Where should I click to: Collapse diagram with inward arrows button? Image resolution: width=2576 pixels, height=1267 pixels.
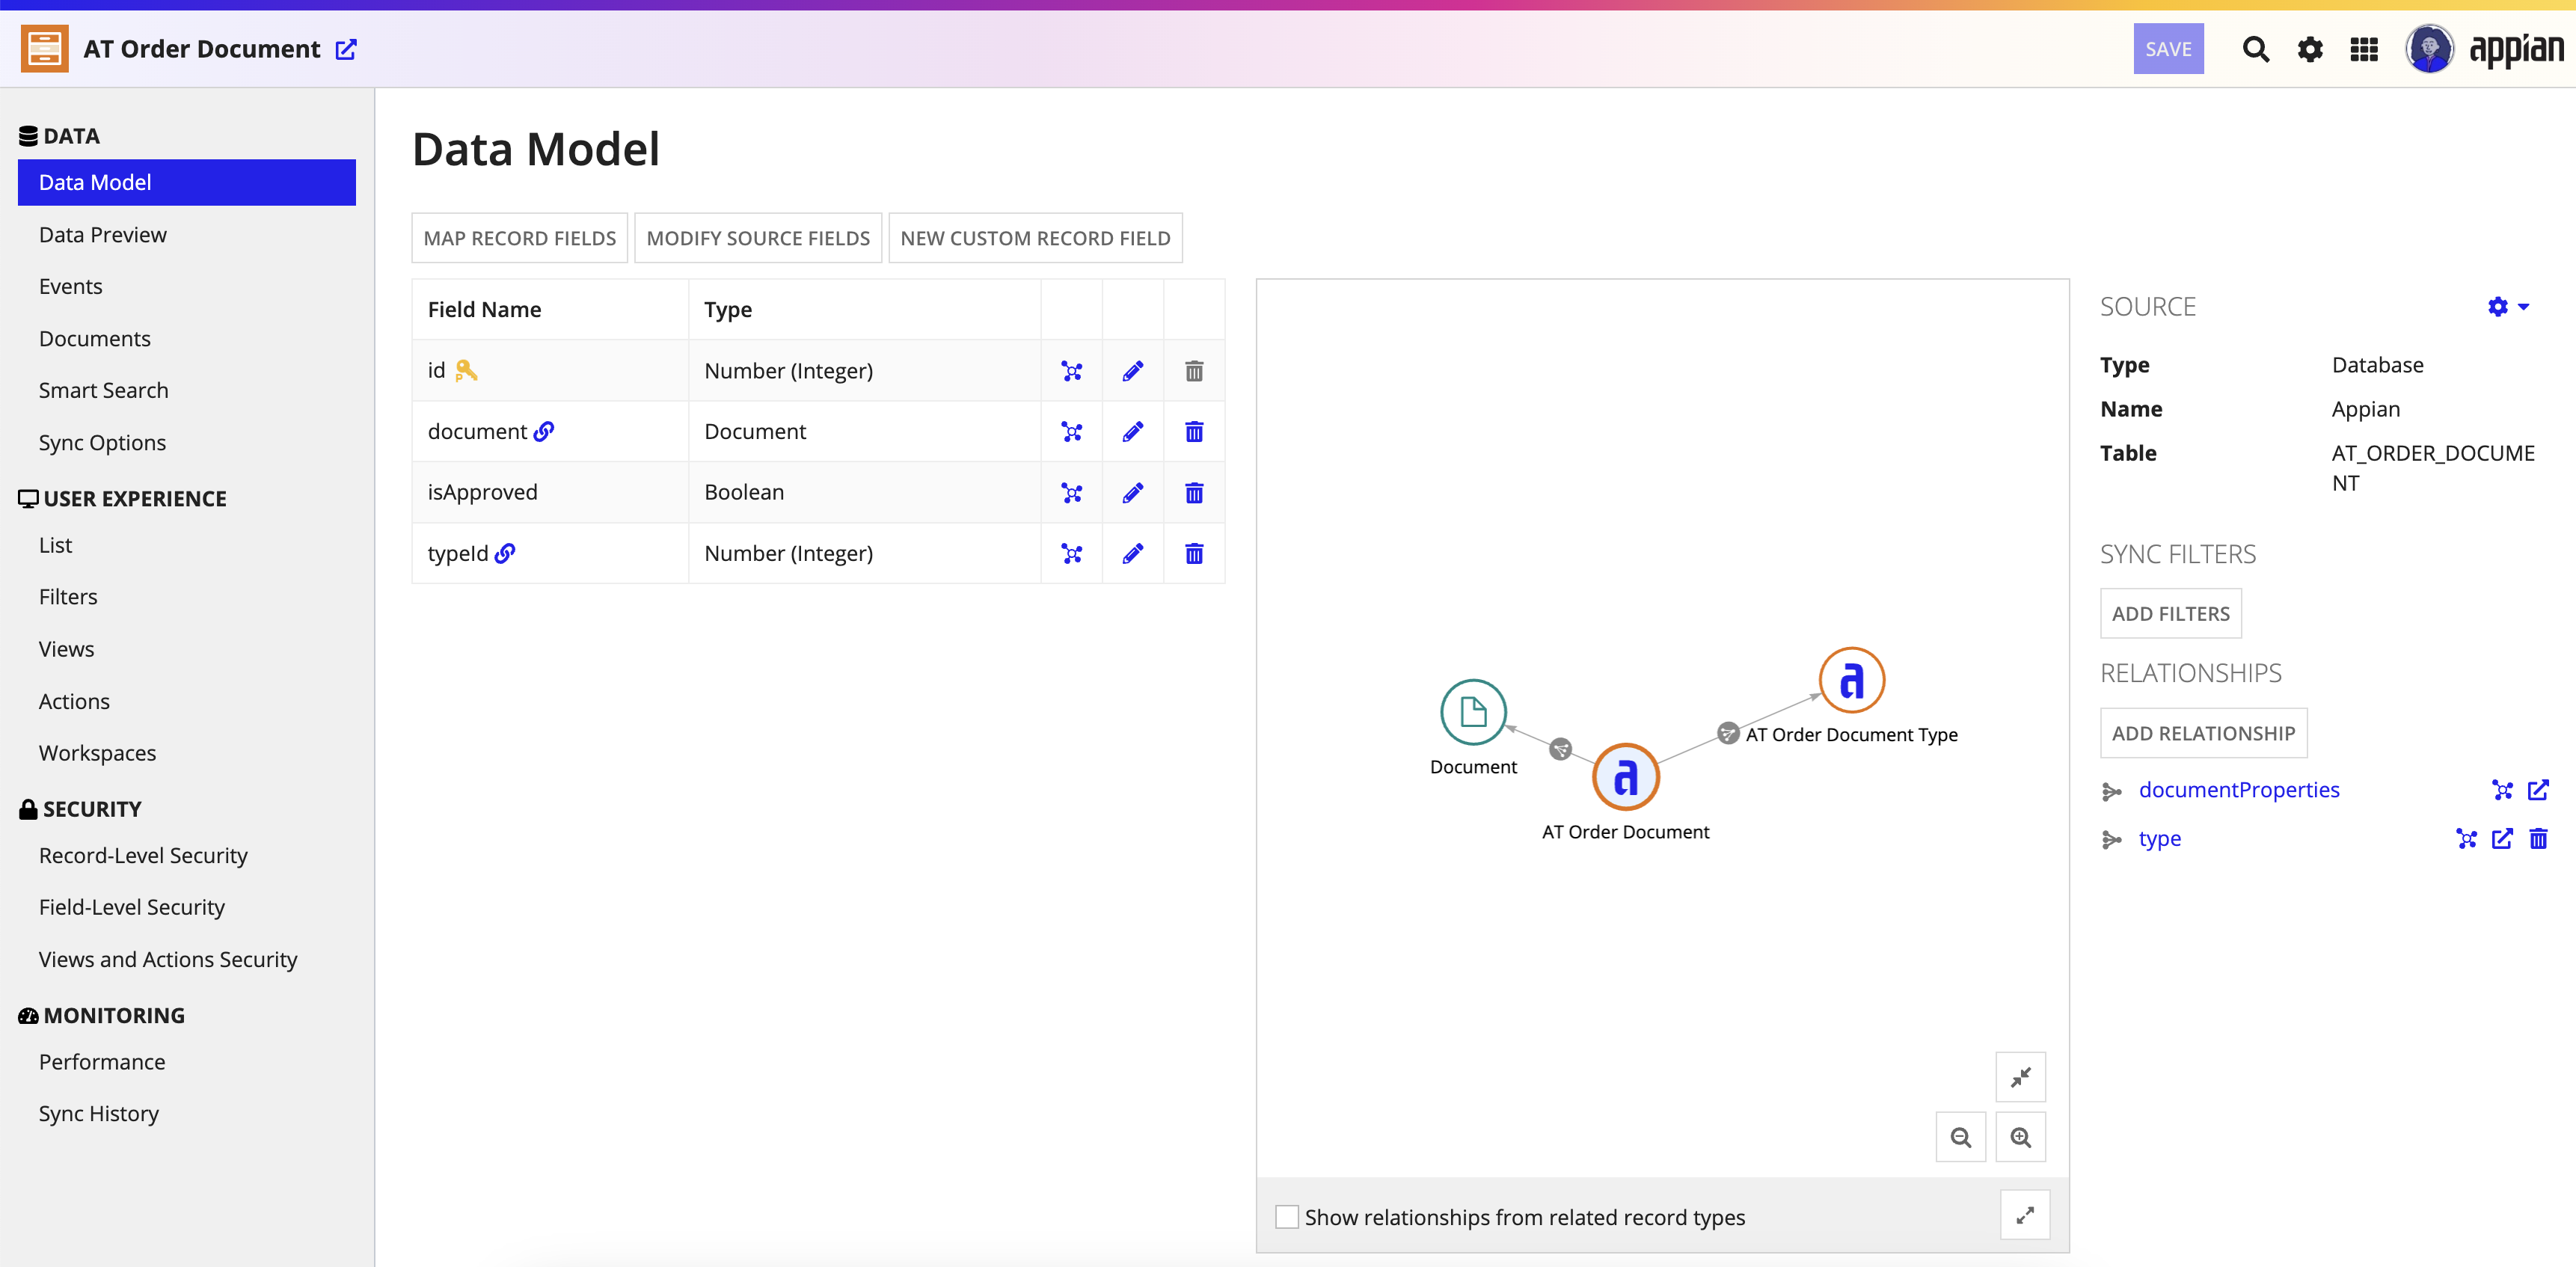[x=2020, y=1077]
